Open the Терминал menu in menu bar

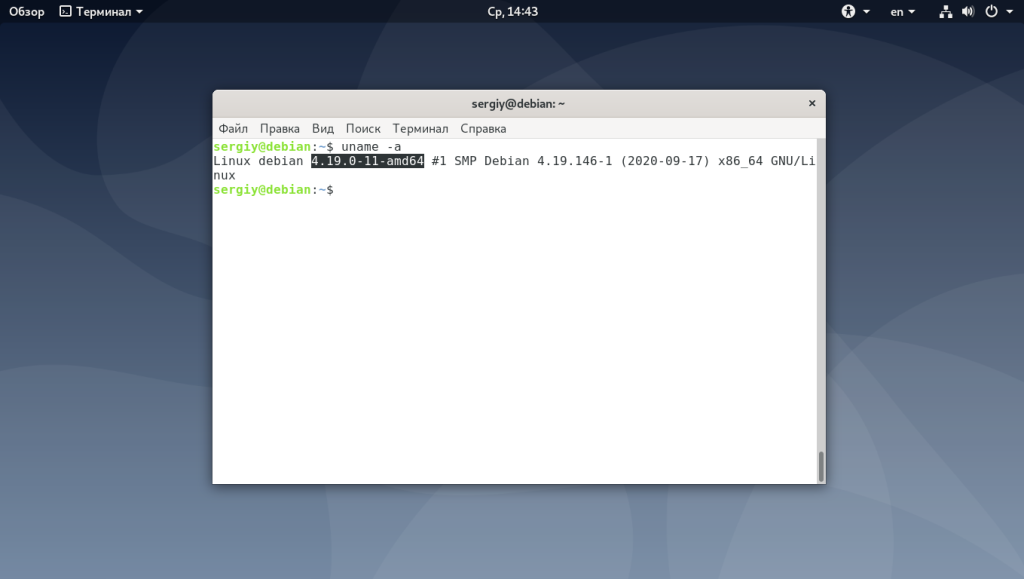[x=420, y=129]
